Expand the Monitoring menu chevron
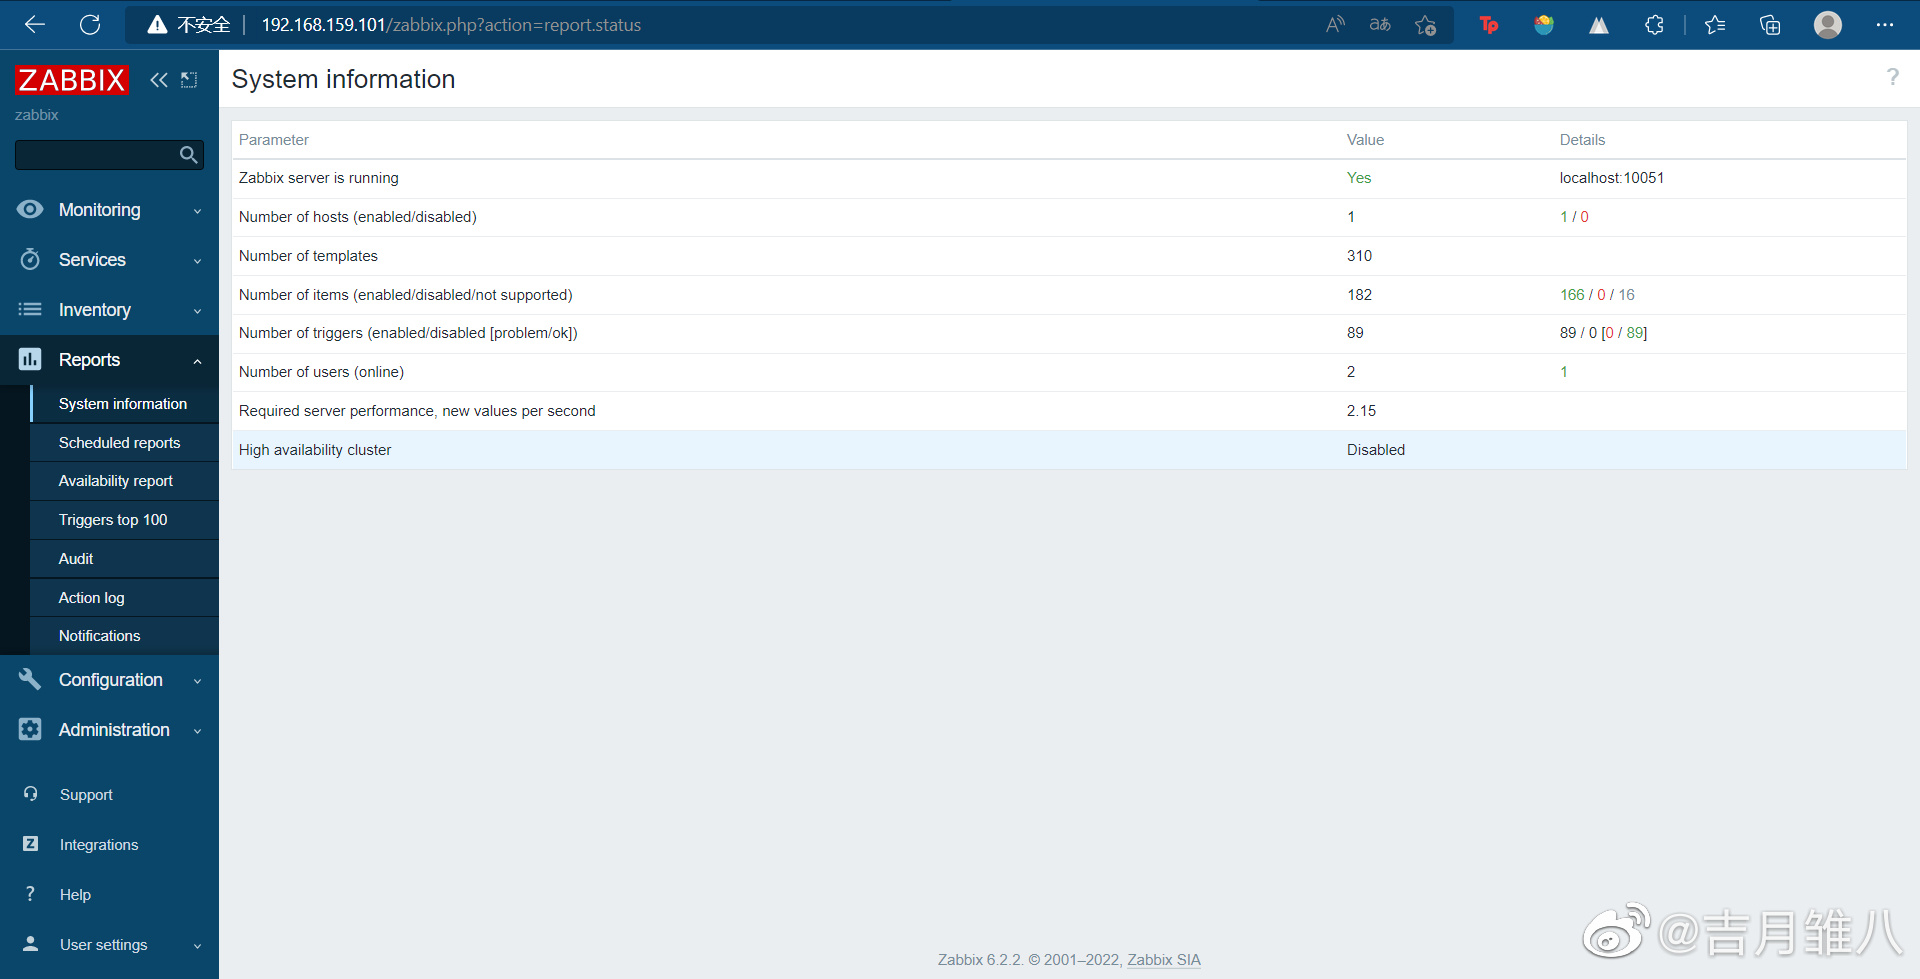Screen dimensions: 1920x979 (x=197, y=211)
